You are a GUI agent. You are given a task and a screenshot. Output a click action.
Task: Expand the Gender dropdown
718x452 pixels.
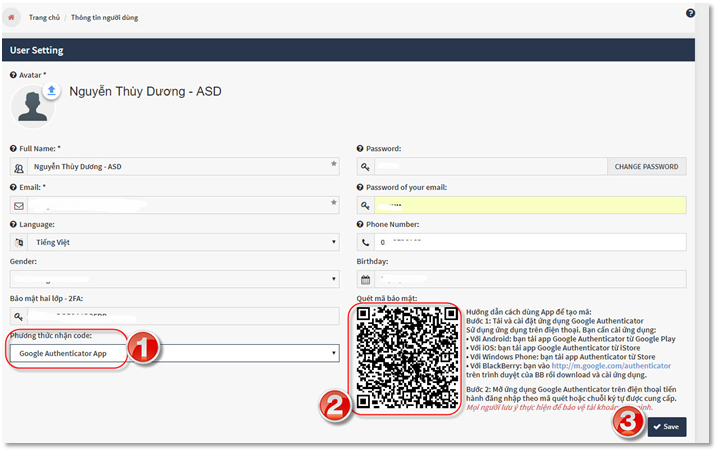click(180, 280)
